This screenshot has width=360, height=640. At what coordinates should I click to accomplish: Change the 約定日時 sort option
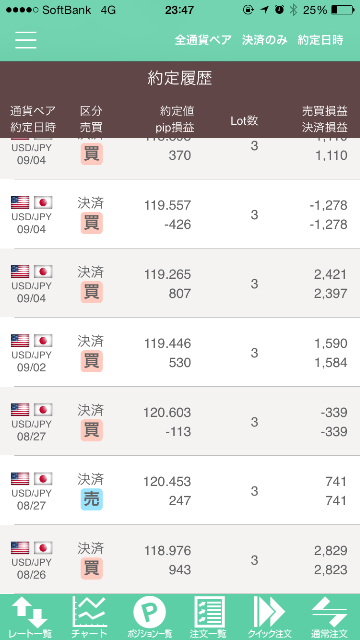pyautogui.click(x=320, y=40)
